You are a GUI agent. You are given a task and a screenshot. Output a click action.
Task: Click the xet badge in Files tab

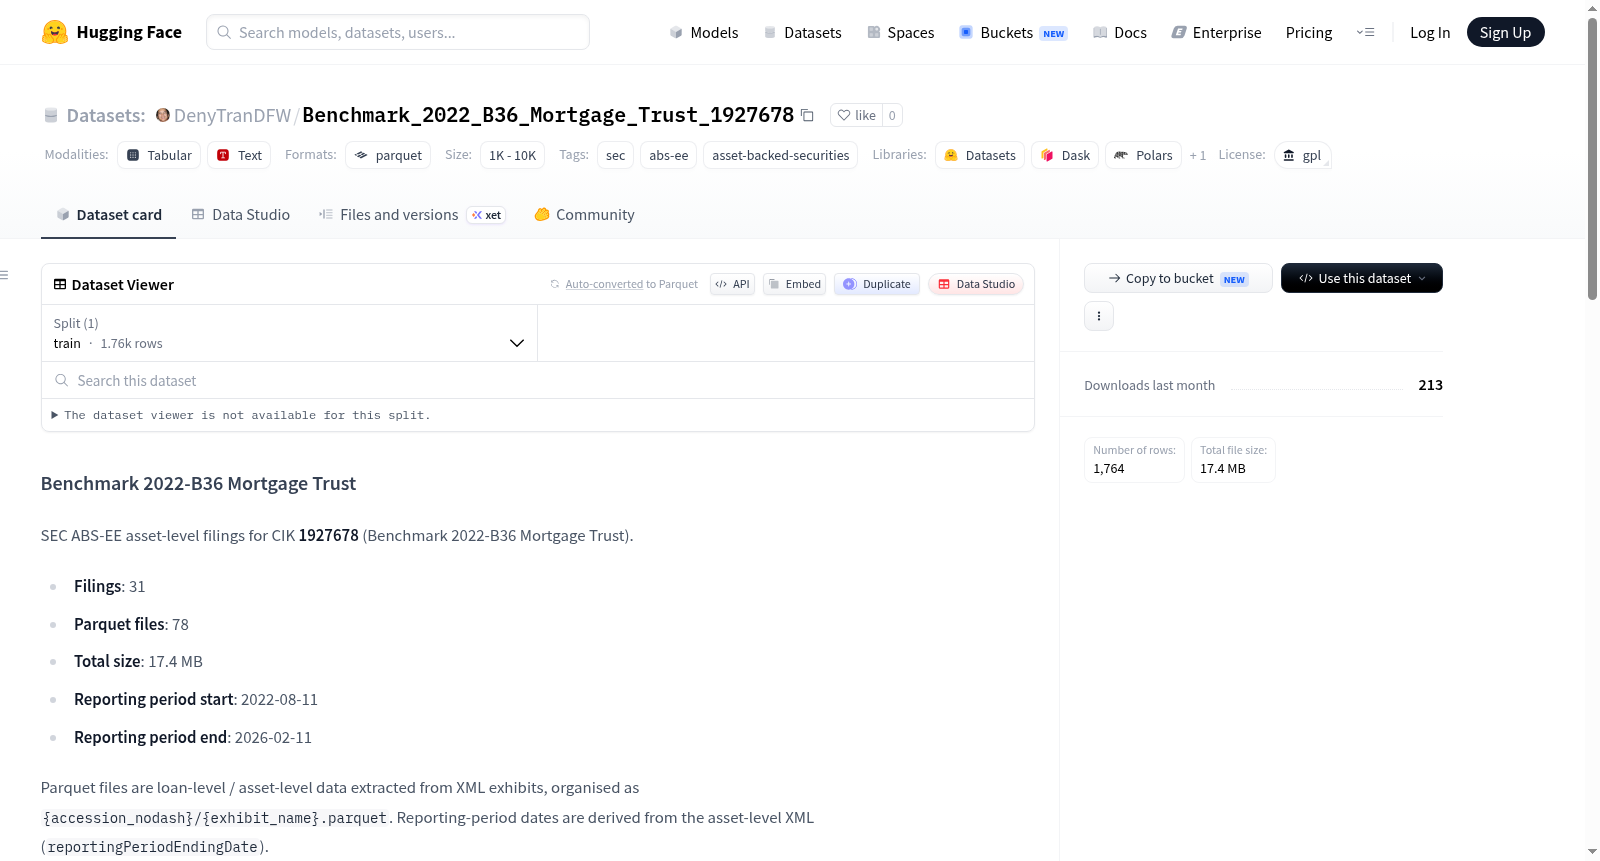tap(487, 215)
